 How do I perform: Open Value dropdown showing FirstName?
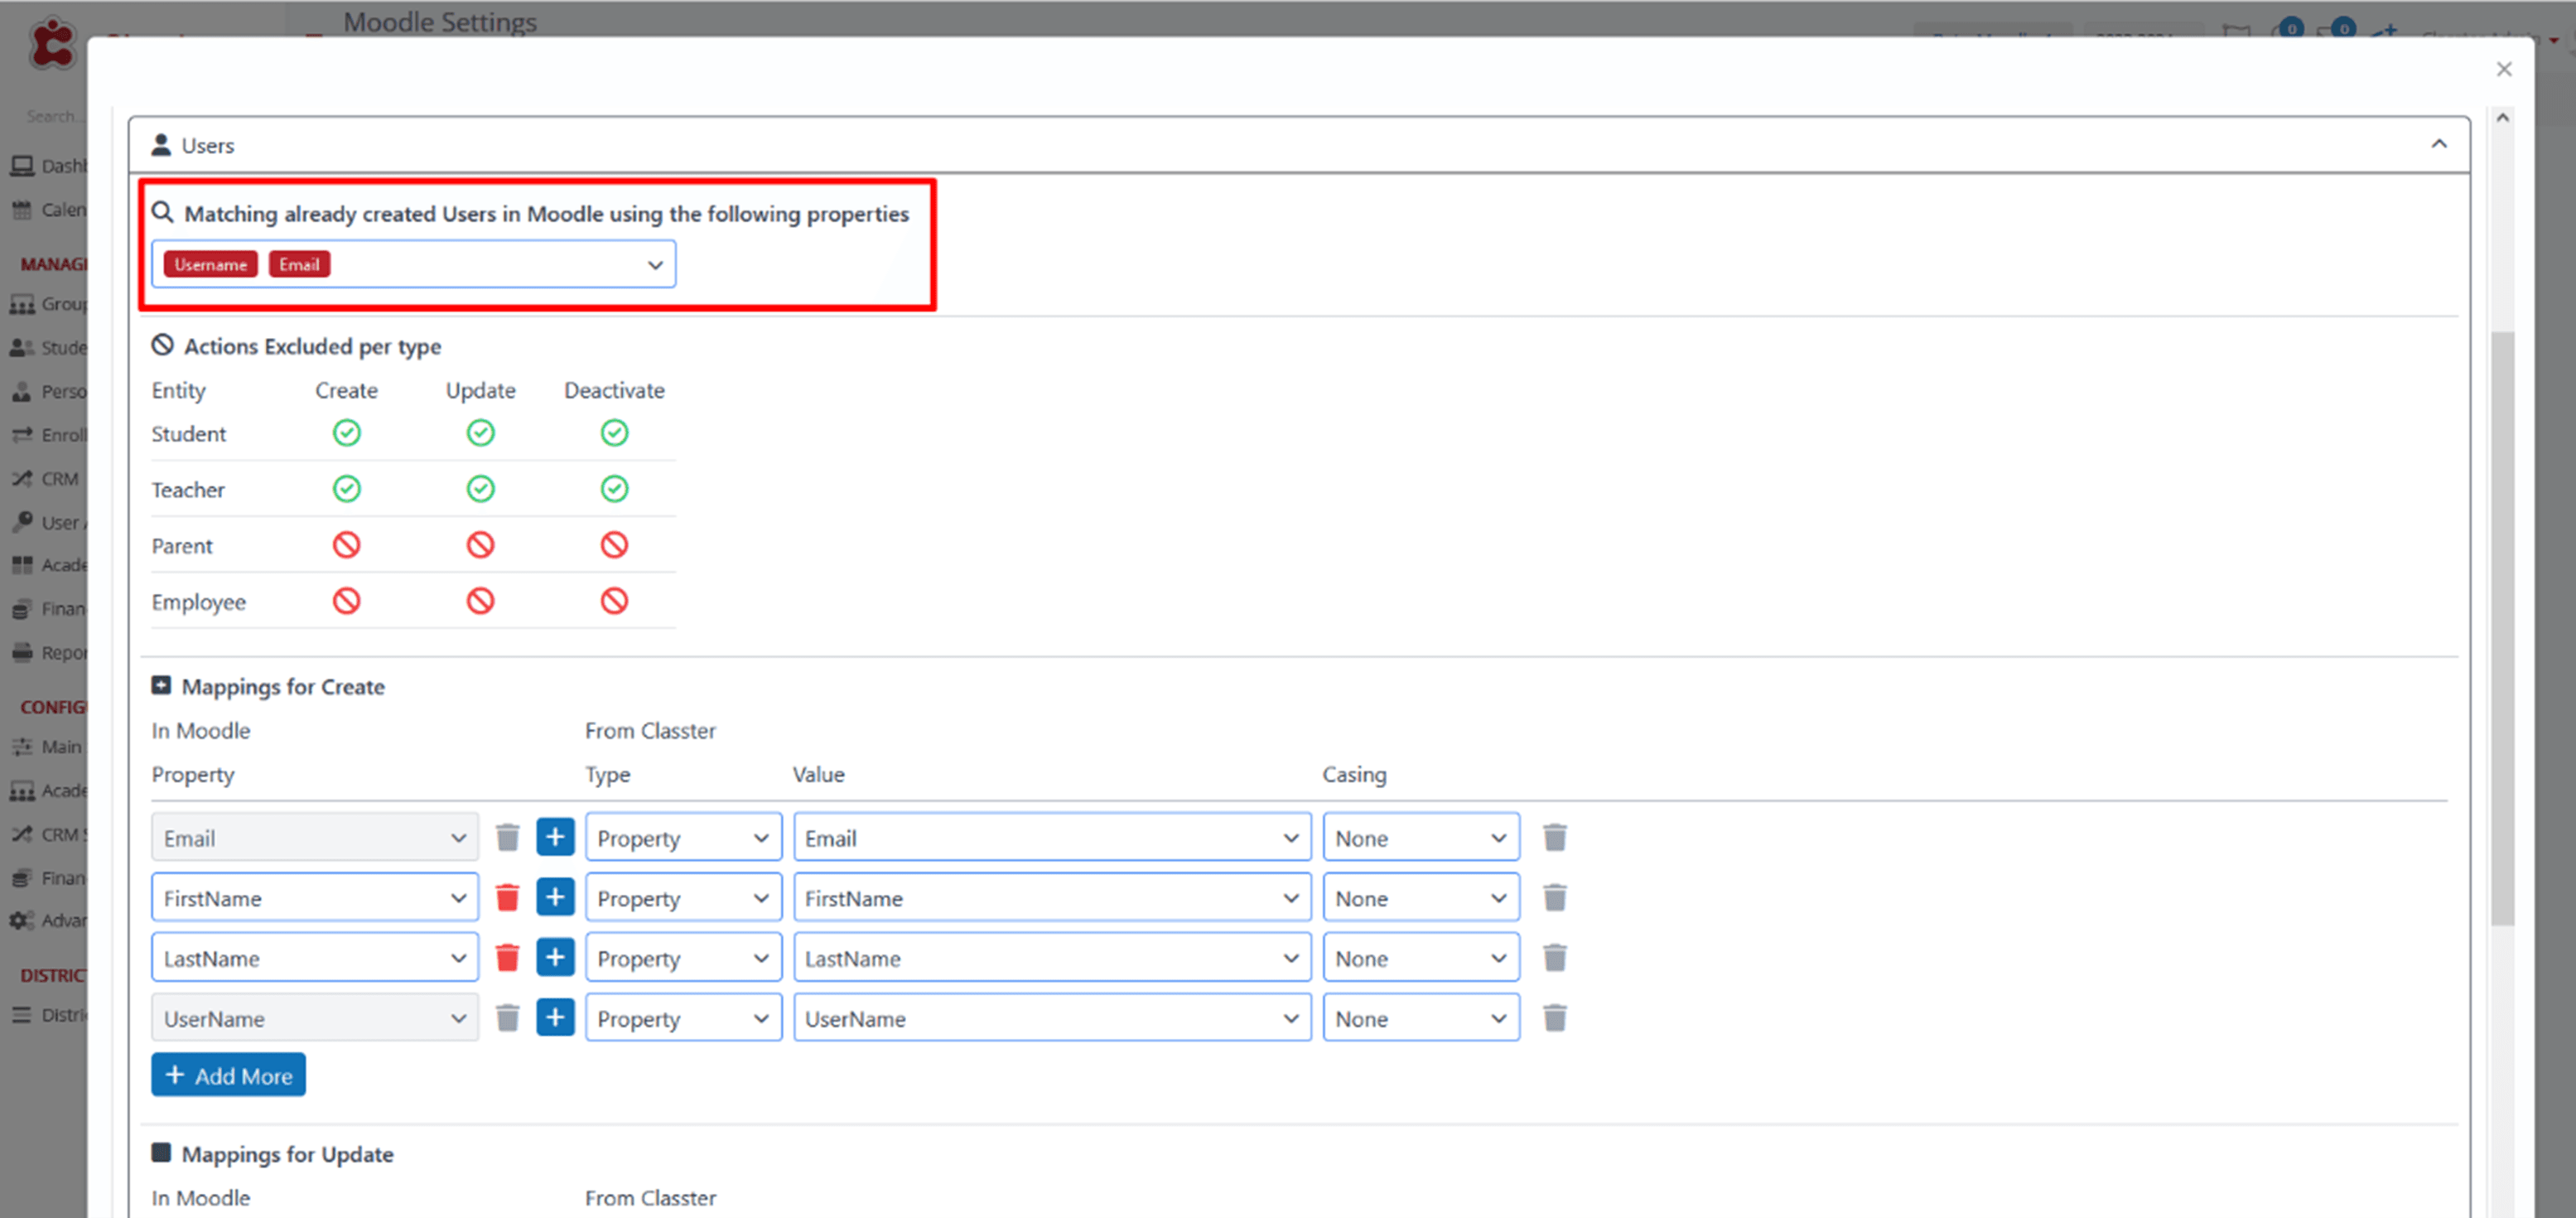pyautogui.click(x=1052, y=898)
